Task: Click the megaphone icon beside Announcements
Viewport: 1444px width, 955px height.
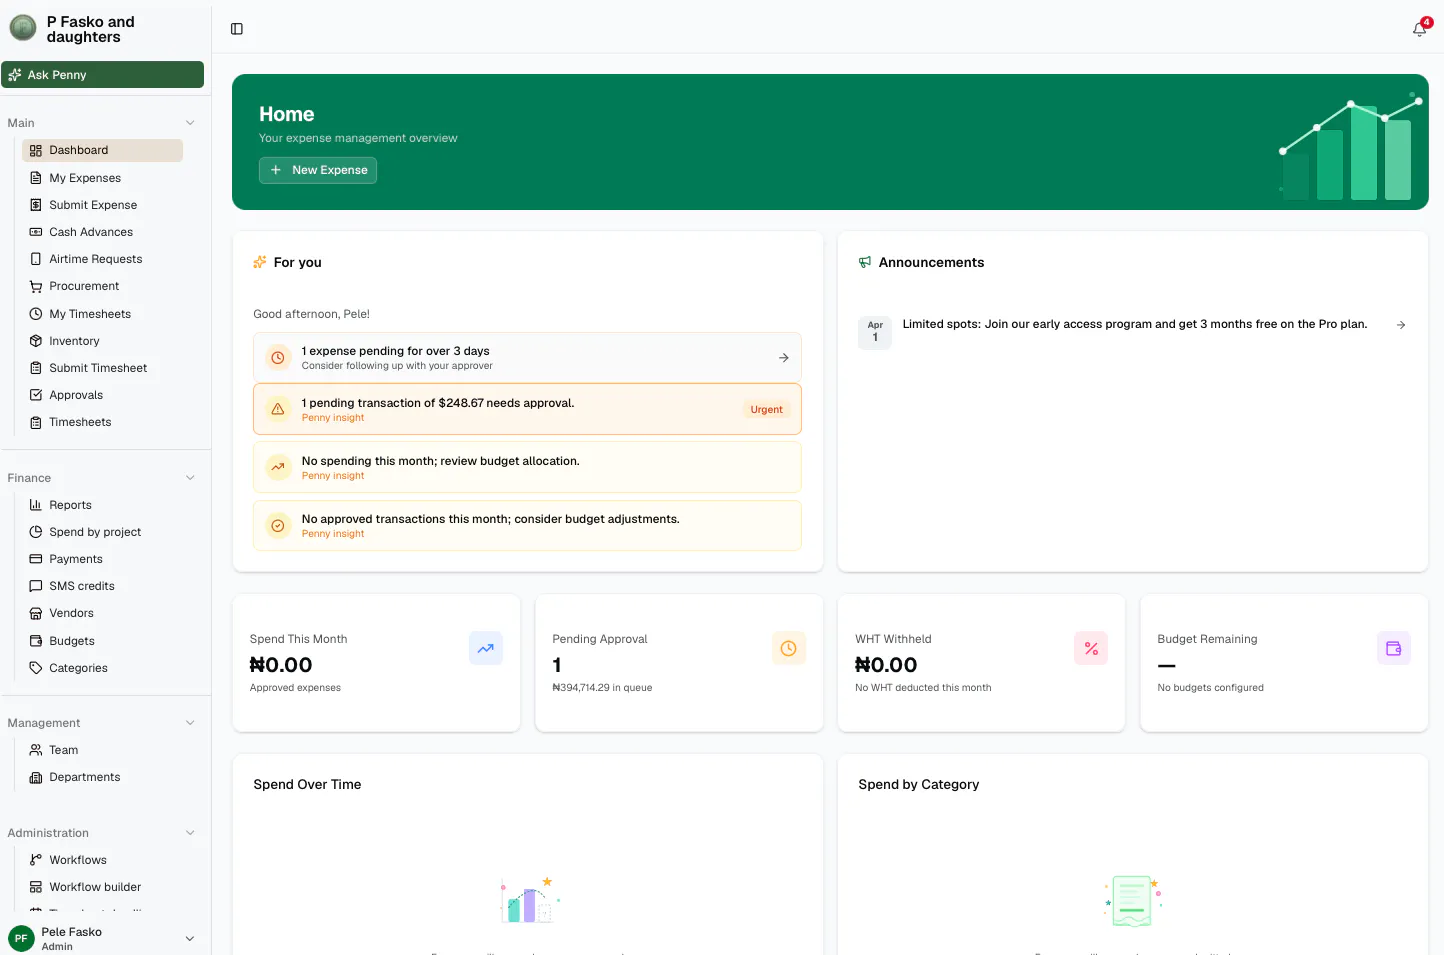Action: pyautogui.click(x=865, y=262)
